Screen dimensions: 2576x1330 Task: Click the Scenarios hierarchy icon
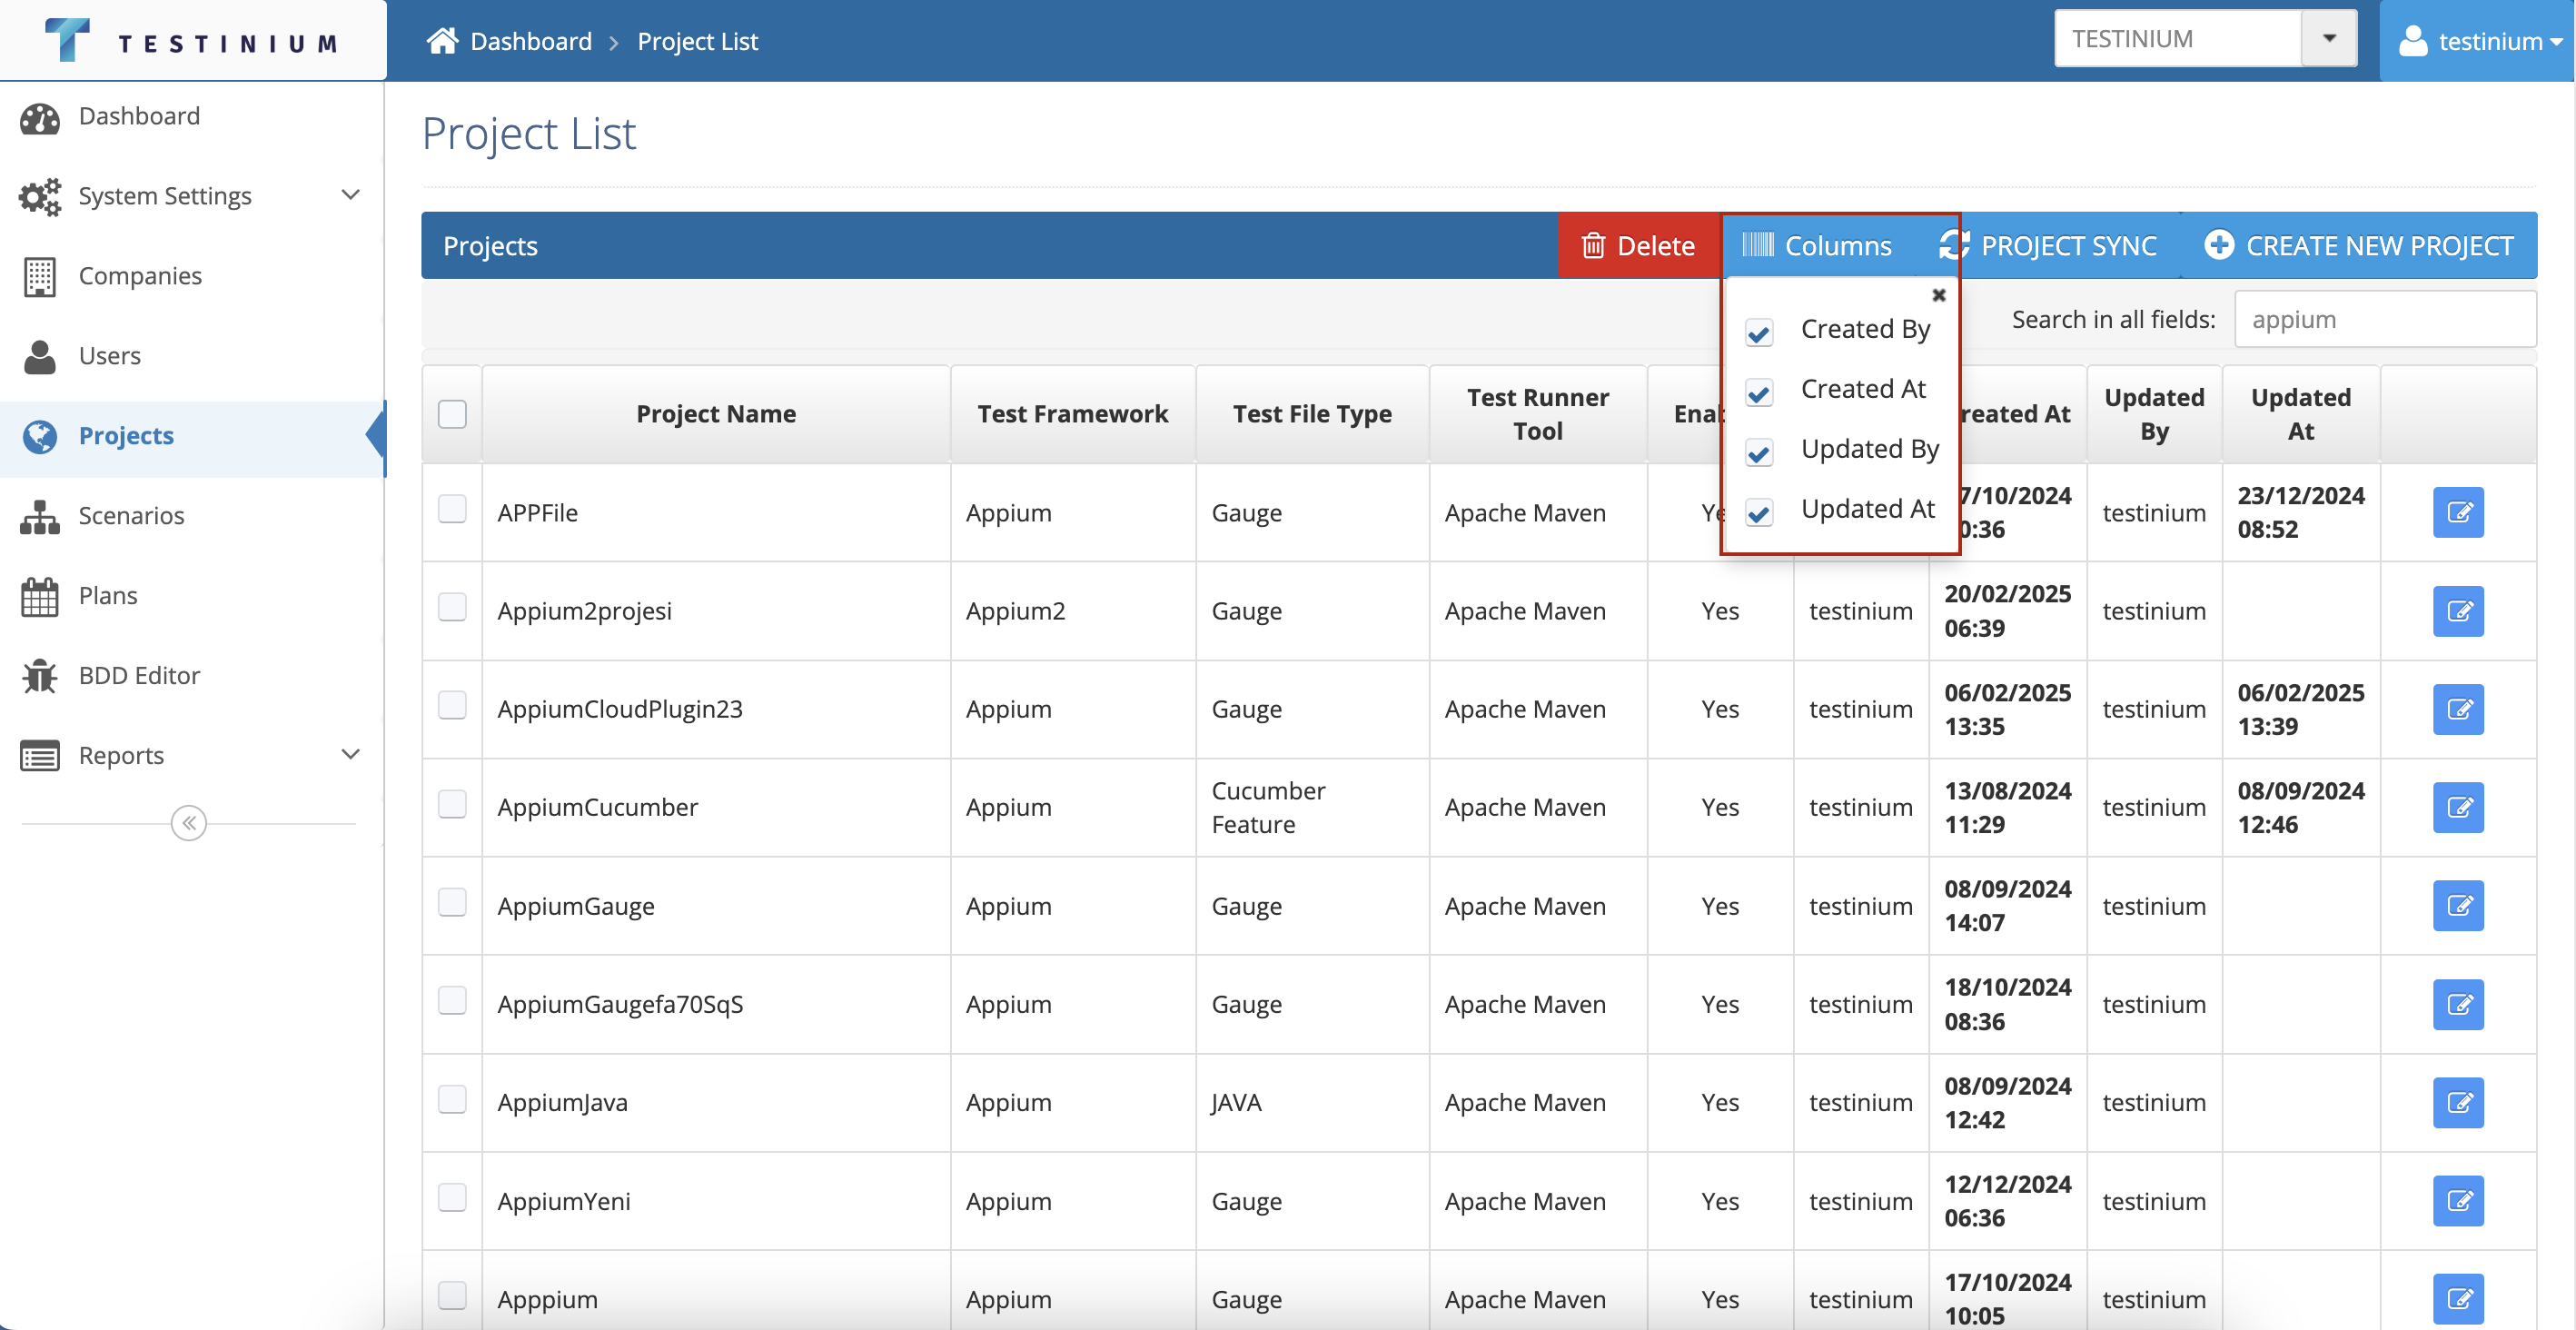pos(40,516)
